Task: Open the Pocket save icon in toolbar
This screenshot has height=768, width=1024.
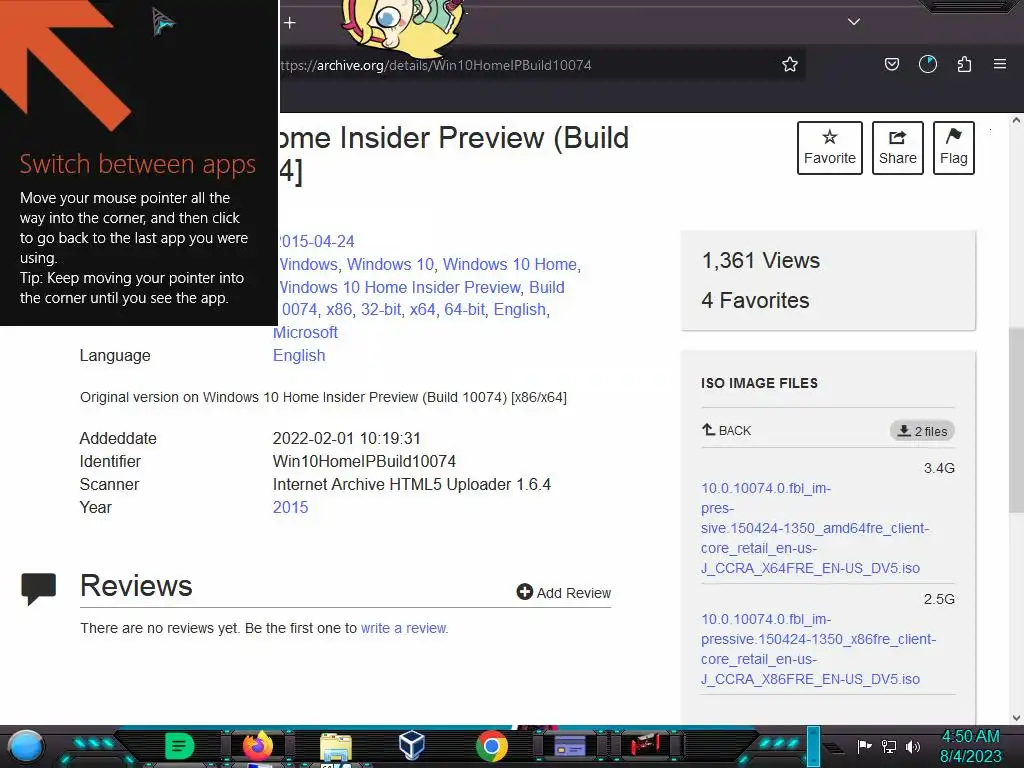Action: (x=891, y=64)
